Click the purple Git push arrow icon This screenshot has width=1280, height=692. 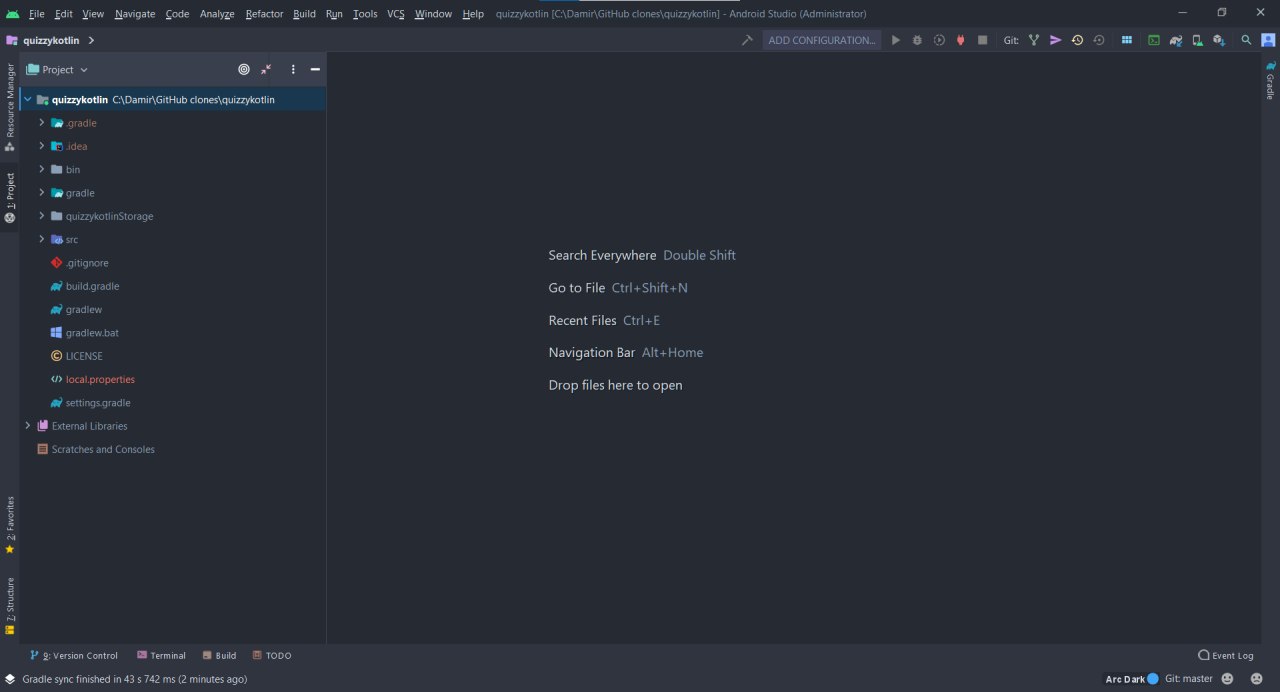(x=1055, y=40)
